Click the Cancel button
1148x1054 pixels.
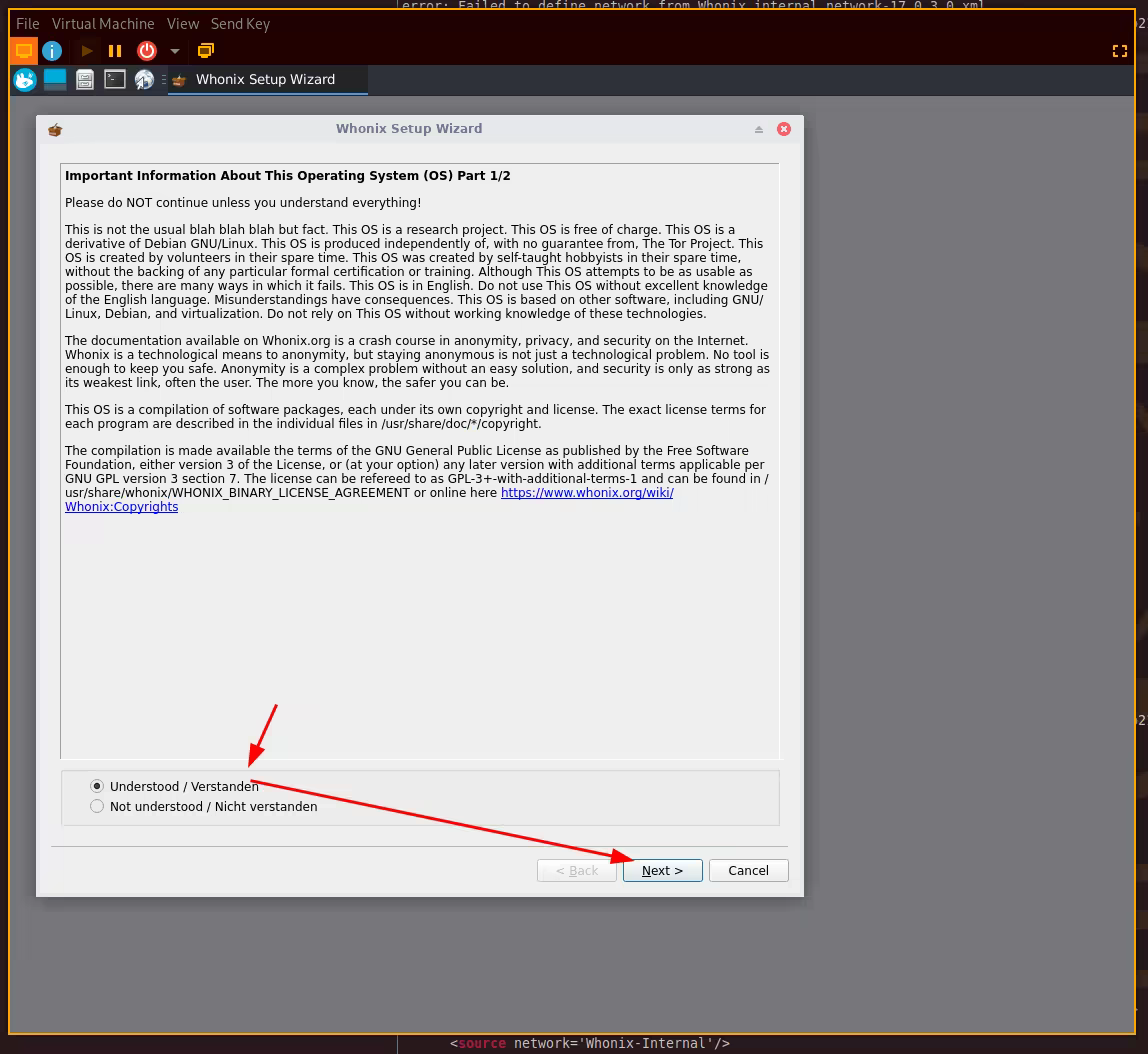click(748, 870)
